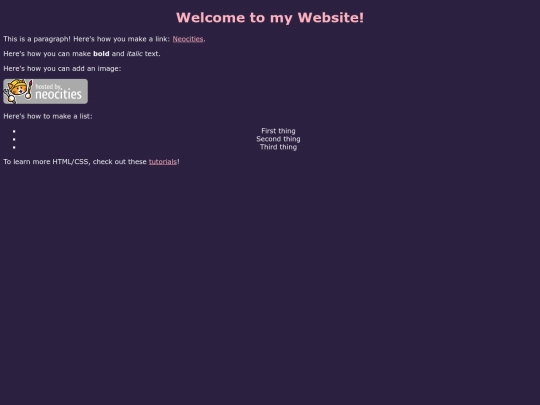Click the "Second thing" list item
This screenshot has height=405, width=540.
[278, 139]
